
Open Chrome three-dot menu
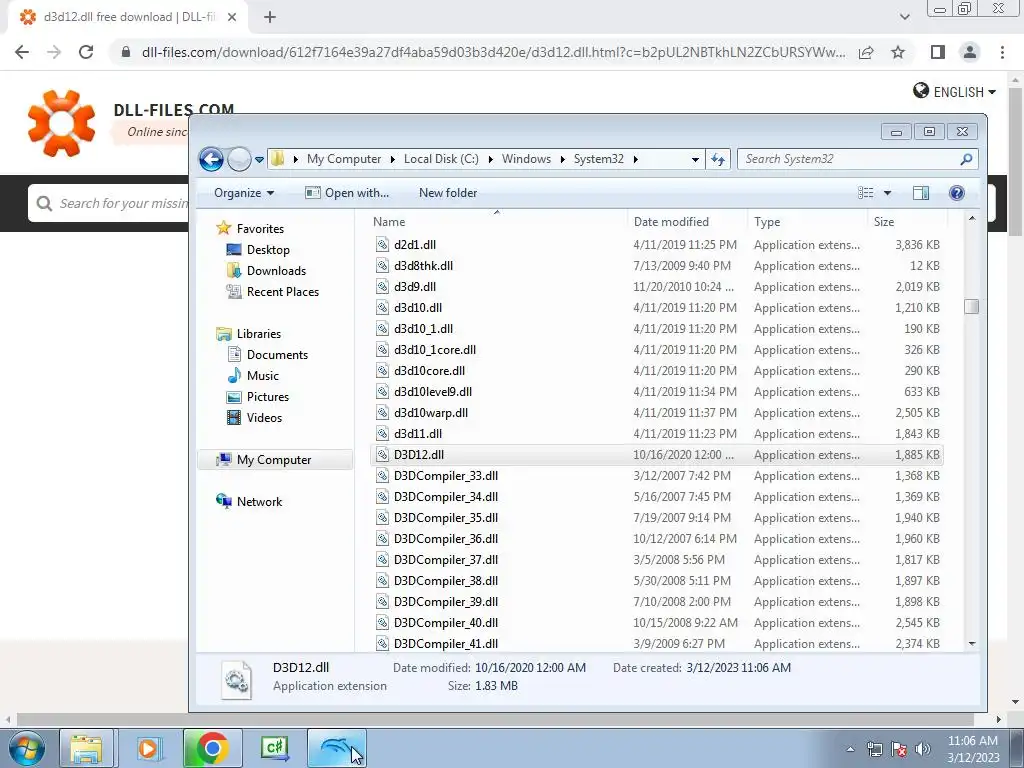[x=1002, y=52]
